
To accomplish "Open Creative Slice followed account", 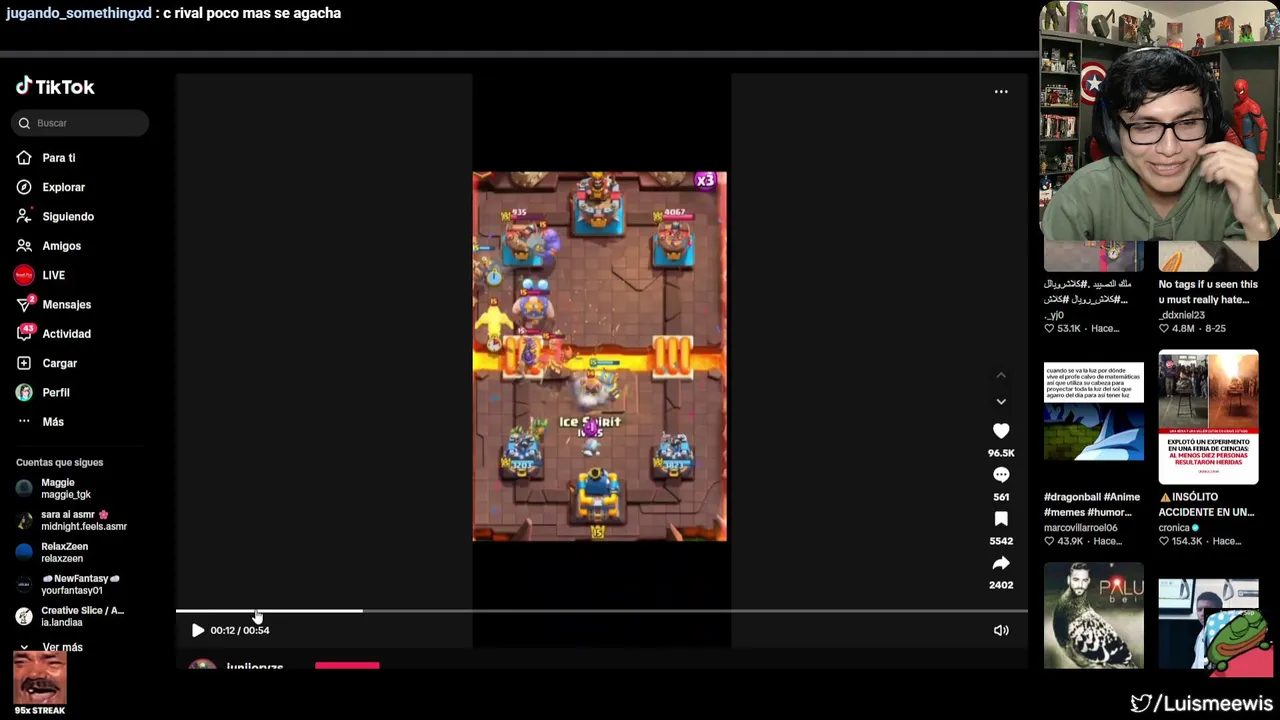I will click(72, 616).
